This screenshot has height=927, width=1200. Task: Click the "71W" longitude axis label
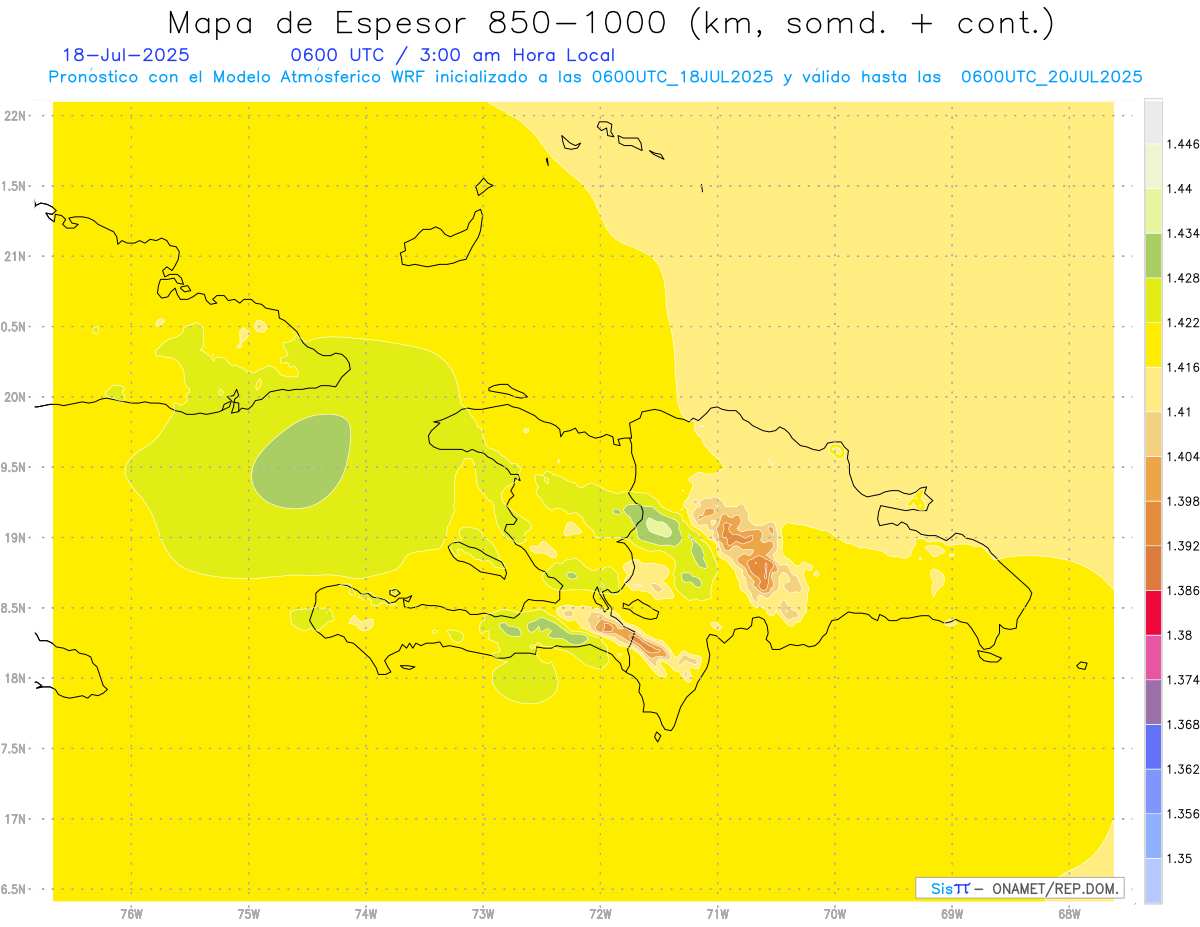(717, 913)
